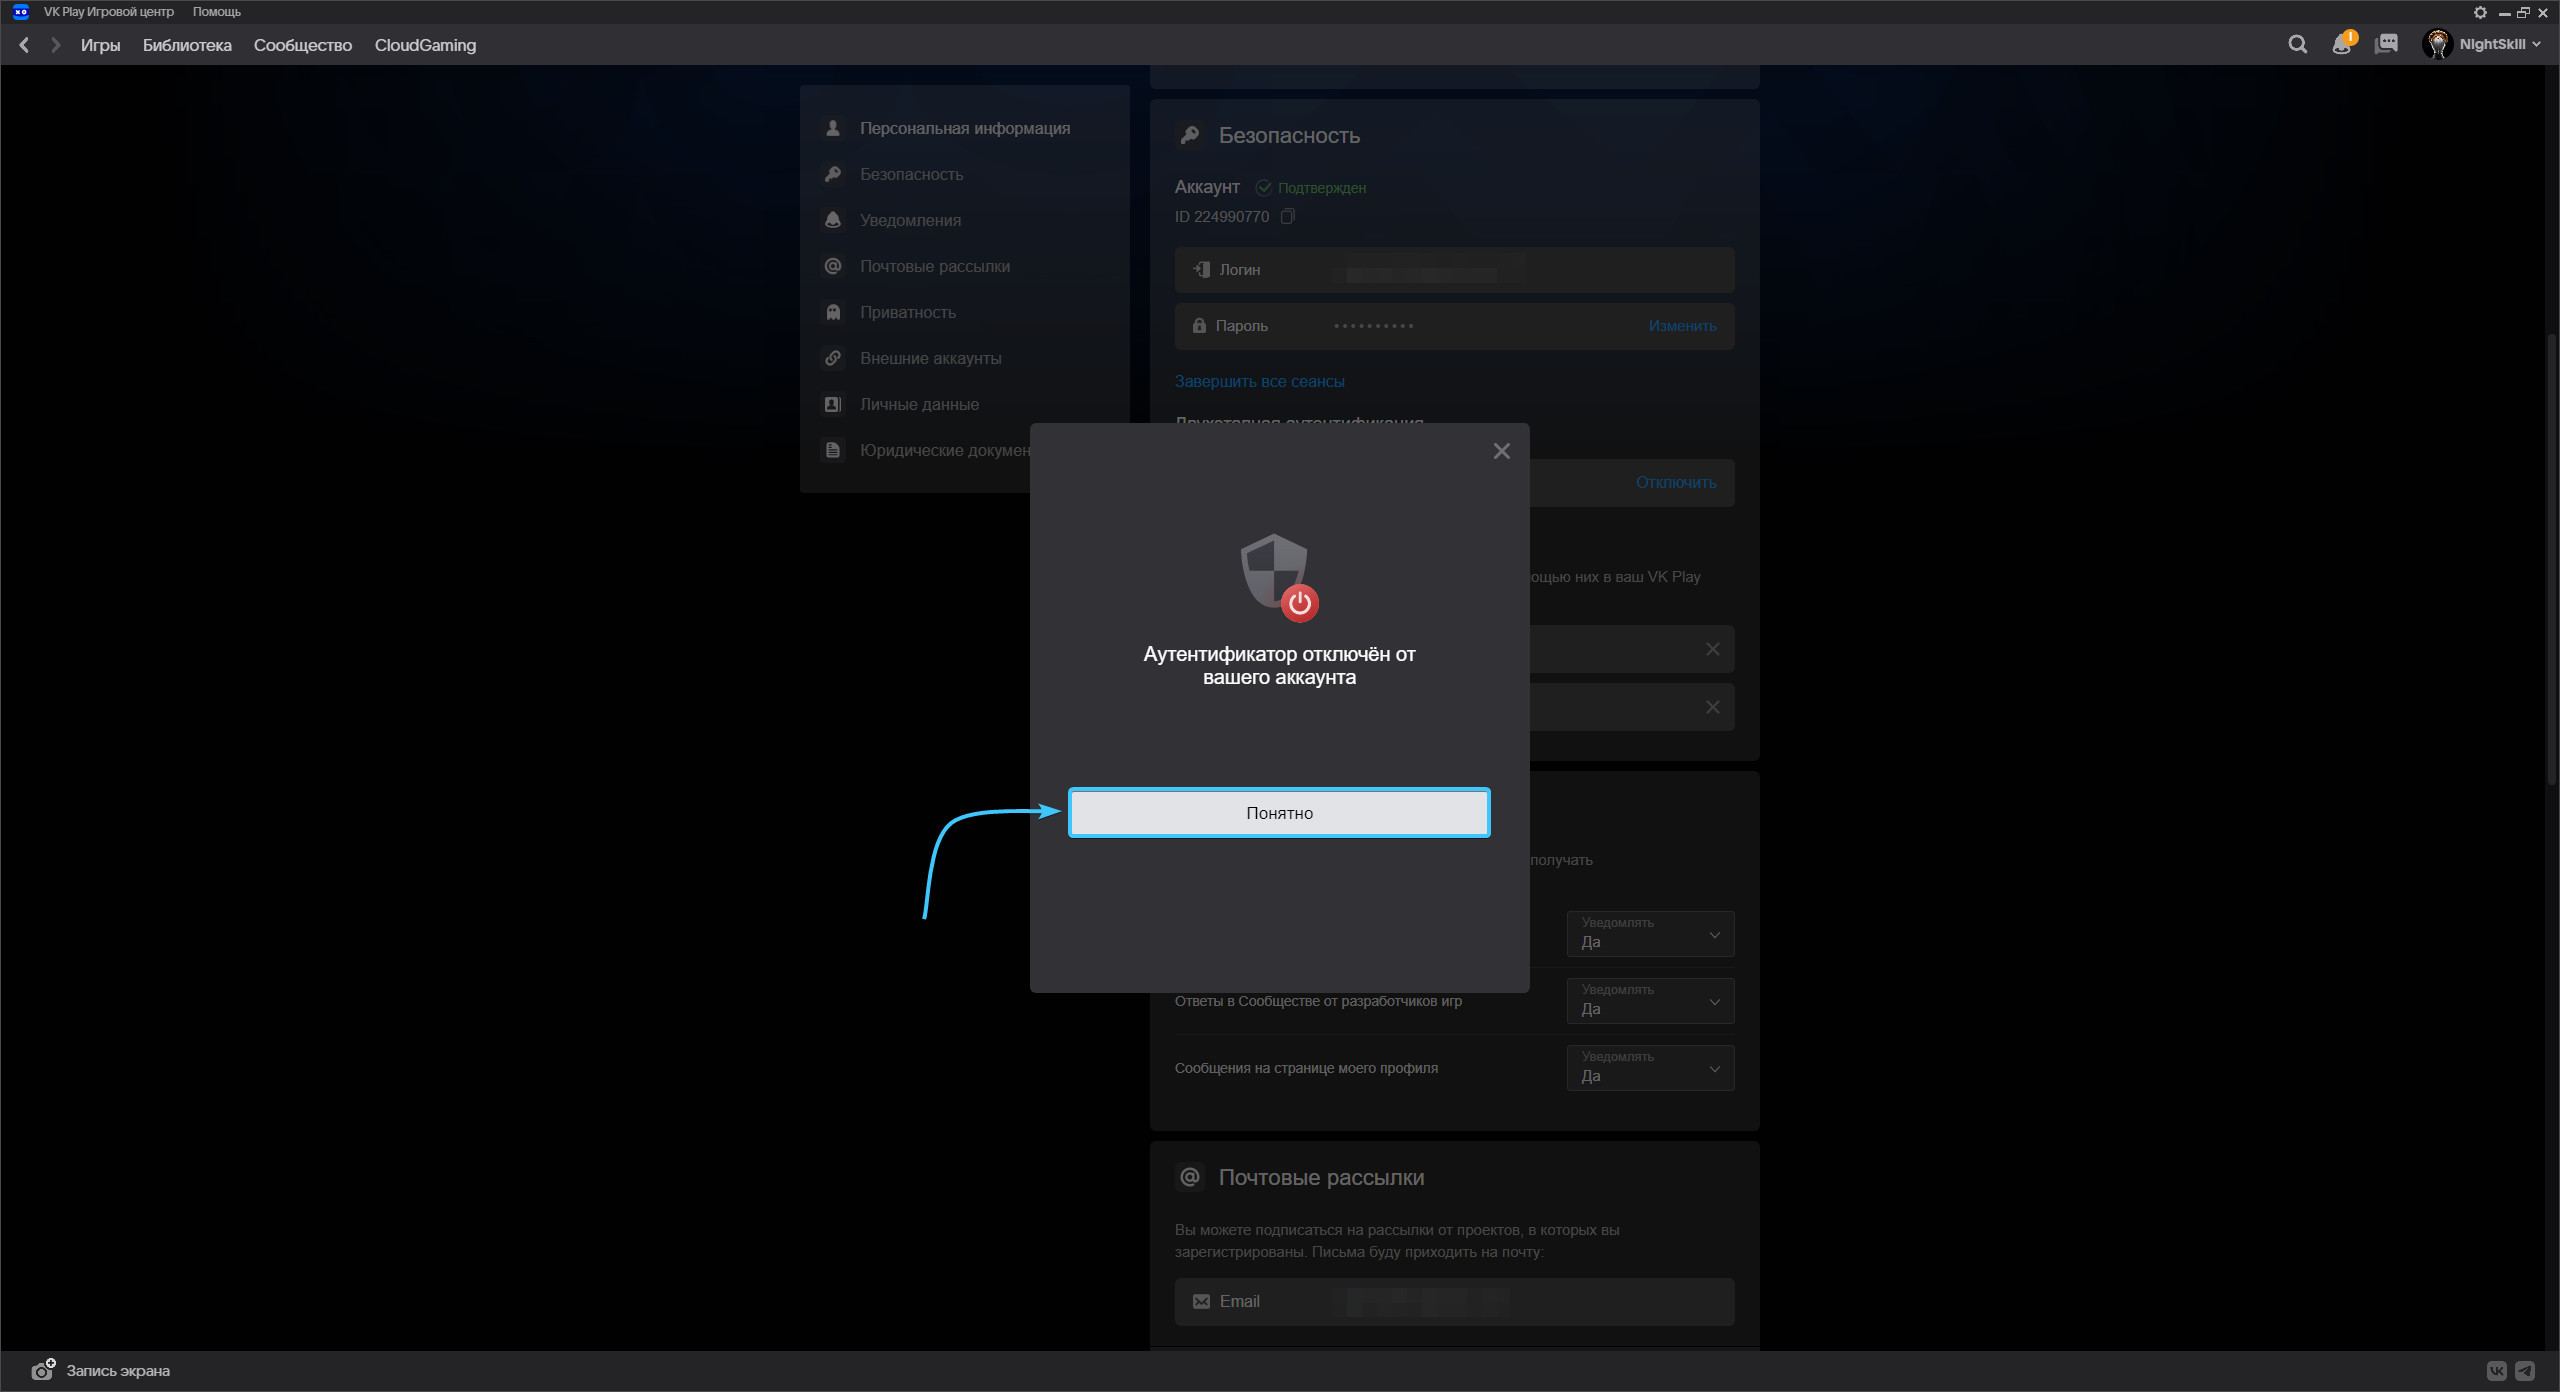
Task: Click the Подтвержден status label
Action: [x=1311, y=188]
